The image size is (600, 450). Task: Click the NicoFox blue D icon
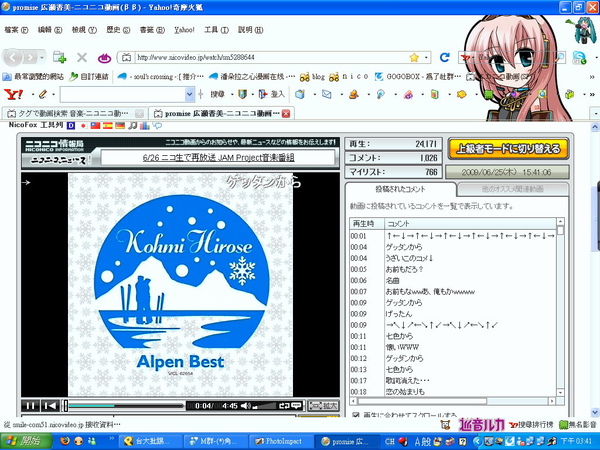[71, 126]
